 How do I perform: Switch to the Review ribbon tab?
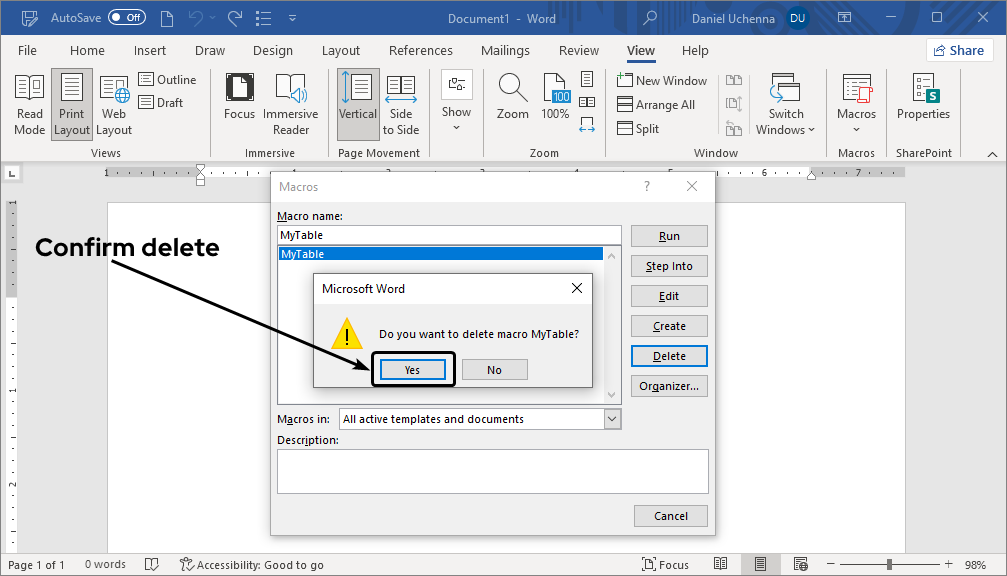click(578, 50)
